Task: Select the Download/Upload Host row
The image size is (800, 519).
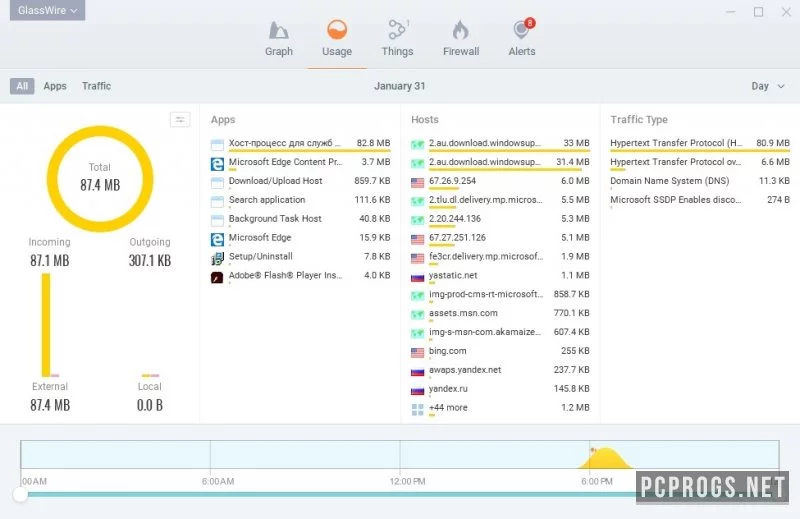Action: tap(301, 181)
